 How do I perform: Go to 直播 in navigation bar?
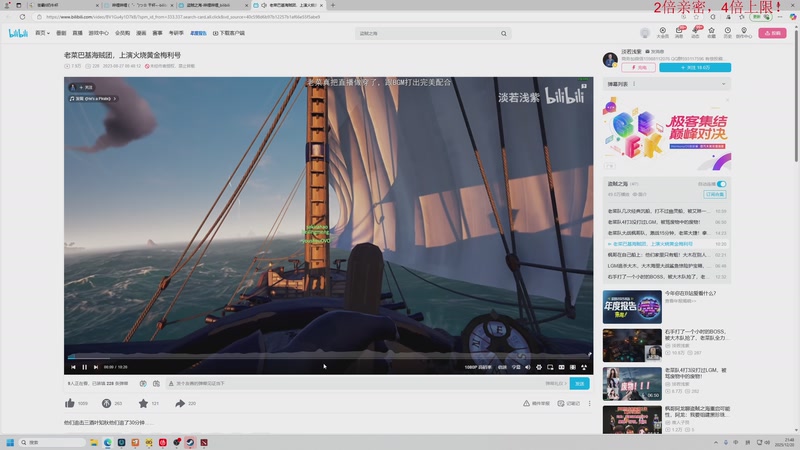click(77, 33)
